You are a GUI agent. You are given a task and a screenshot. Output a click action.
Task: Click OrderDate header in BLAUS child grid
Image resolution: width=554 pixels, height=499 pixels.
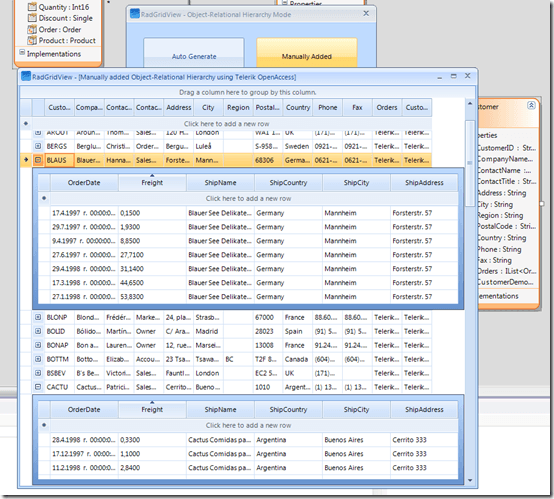[x=84, y=183]
